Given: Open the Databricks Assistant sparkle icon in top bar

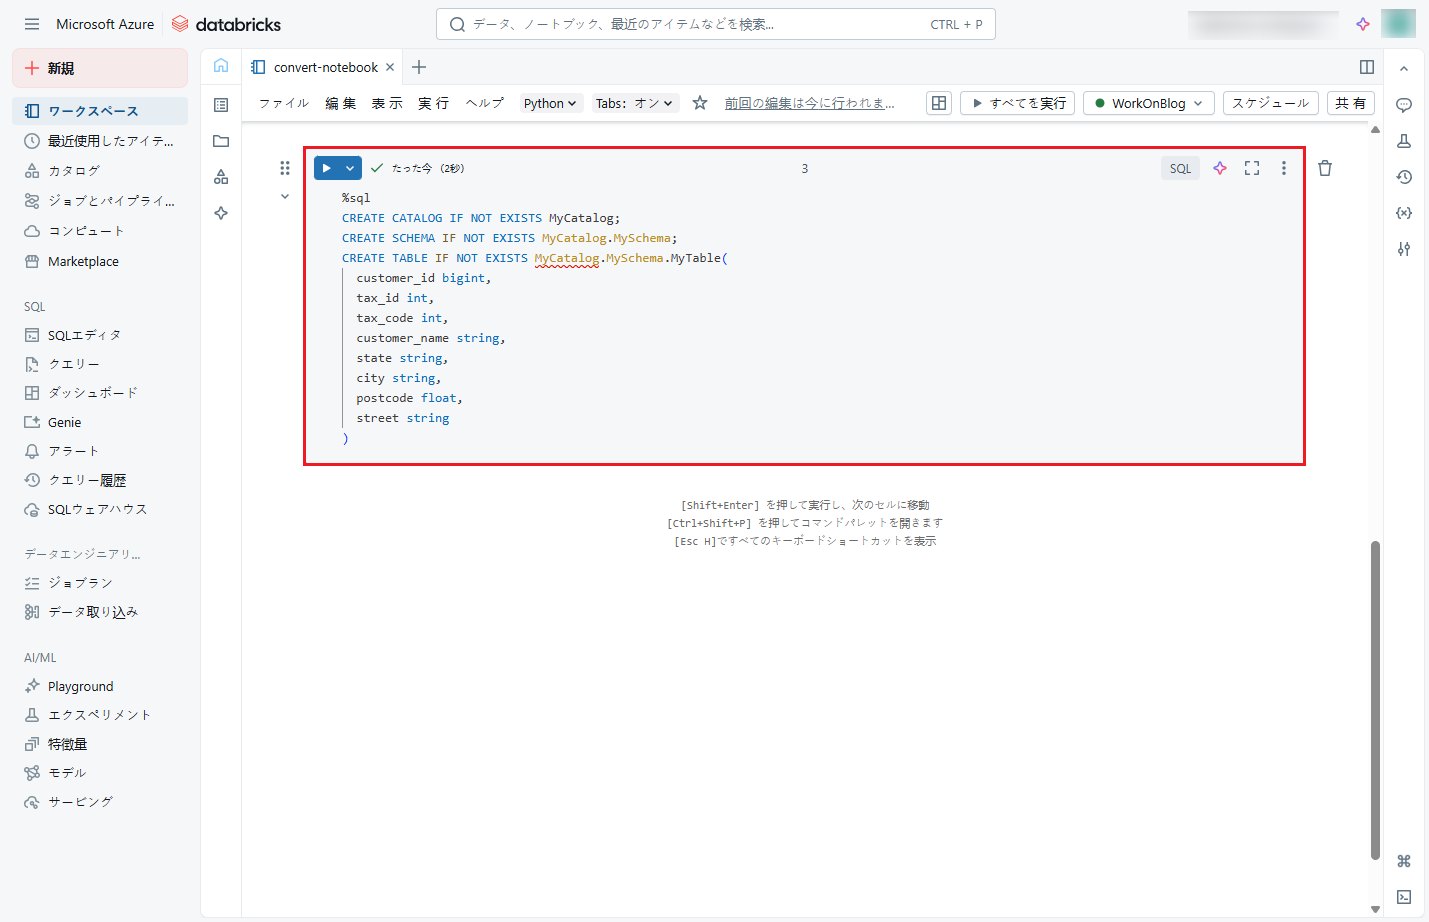Looking at the screenshot, I should (x=1362, y=24).
